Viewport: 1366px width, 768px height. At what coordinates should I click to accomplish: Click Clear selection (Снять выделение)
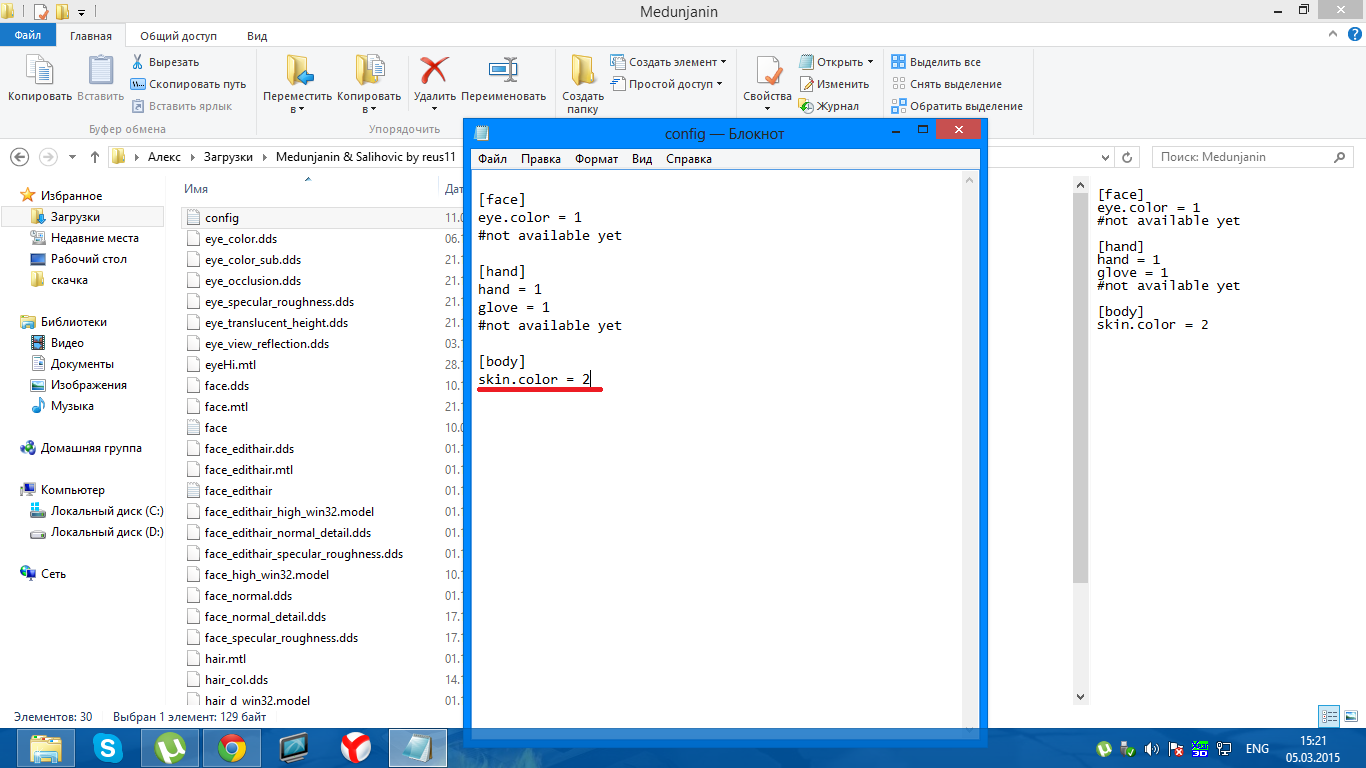[x=946, y=84]
